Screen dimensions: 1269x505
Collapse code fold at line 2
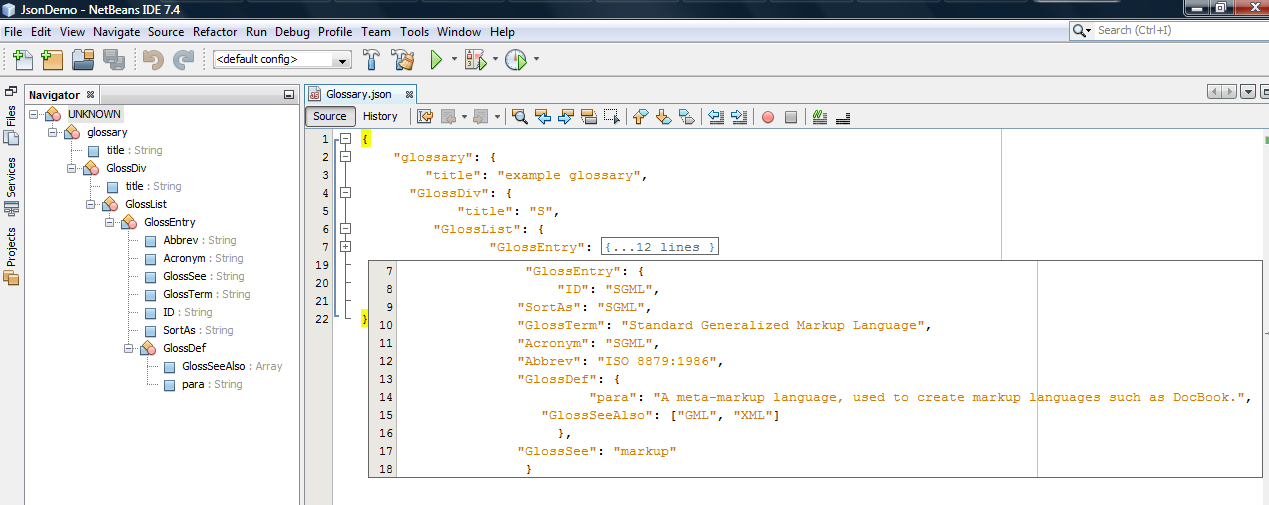coord(345,157)
